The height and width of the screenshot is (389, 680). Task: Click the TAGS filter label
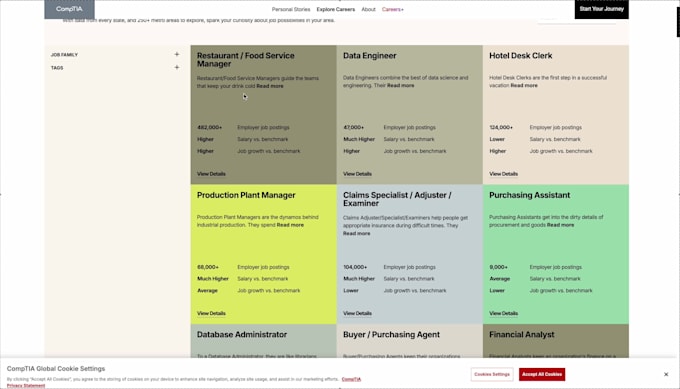pos(57,68)
